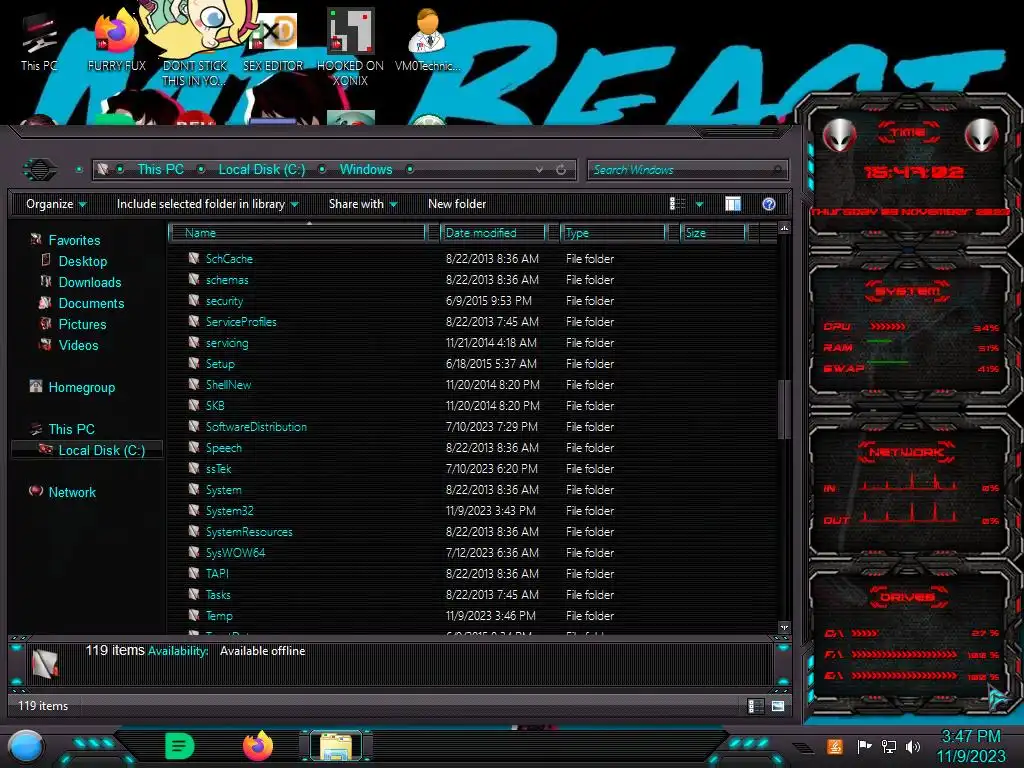Open Include selected folder in library menu

pos(207,204)
